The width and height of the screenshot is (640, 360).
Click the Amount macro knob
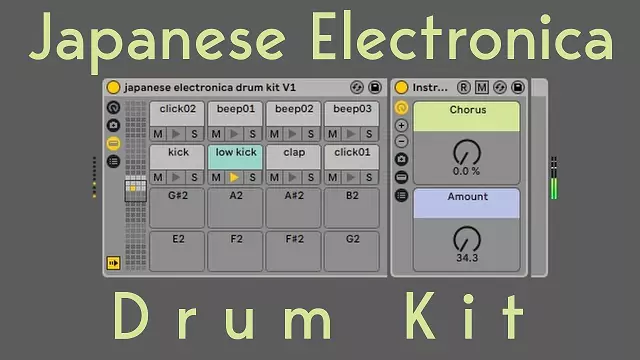(x=467, y=239)
